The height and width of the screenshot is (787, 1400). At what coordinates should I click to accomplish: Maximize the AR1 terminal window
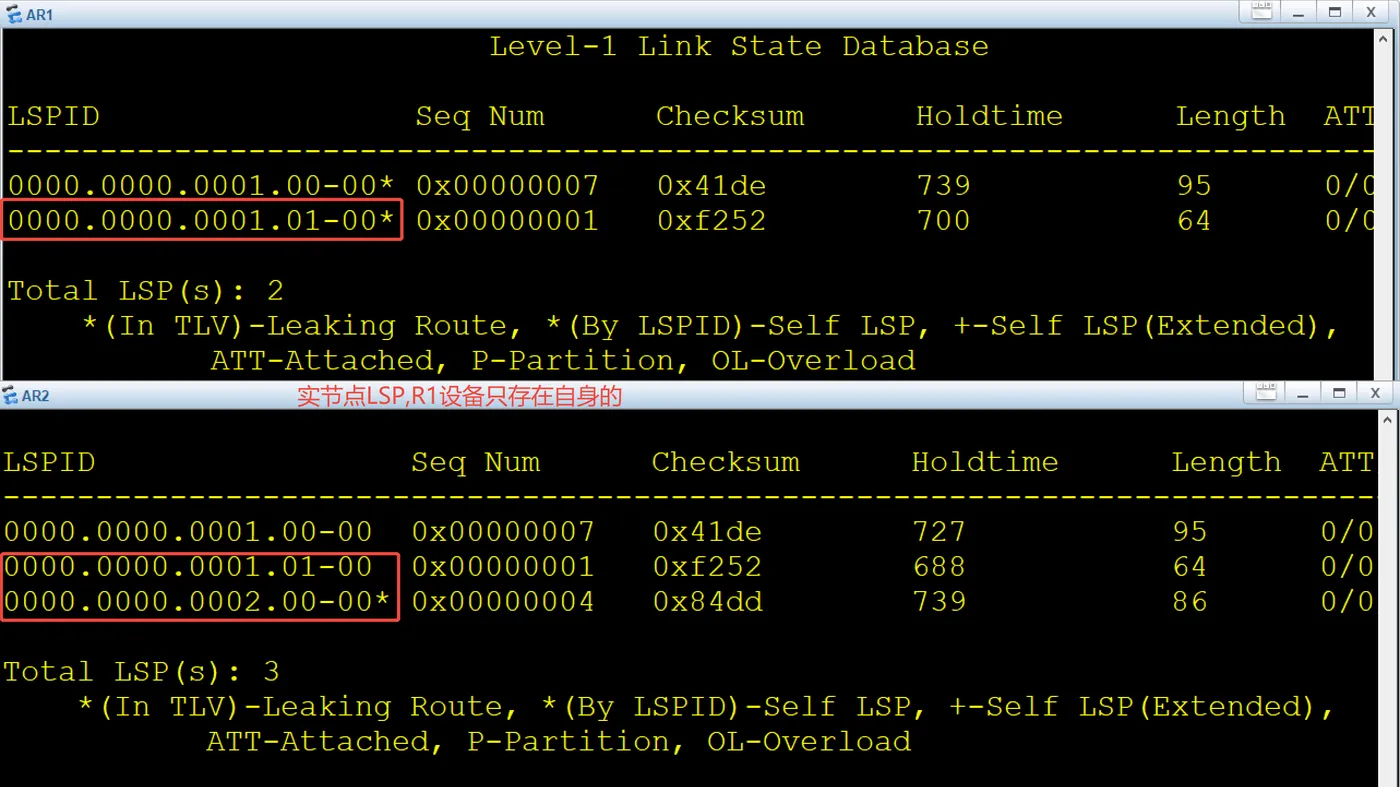coord(1335,12)
